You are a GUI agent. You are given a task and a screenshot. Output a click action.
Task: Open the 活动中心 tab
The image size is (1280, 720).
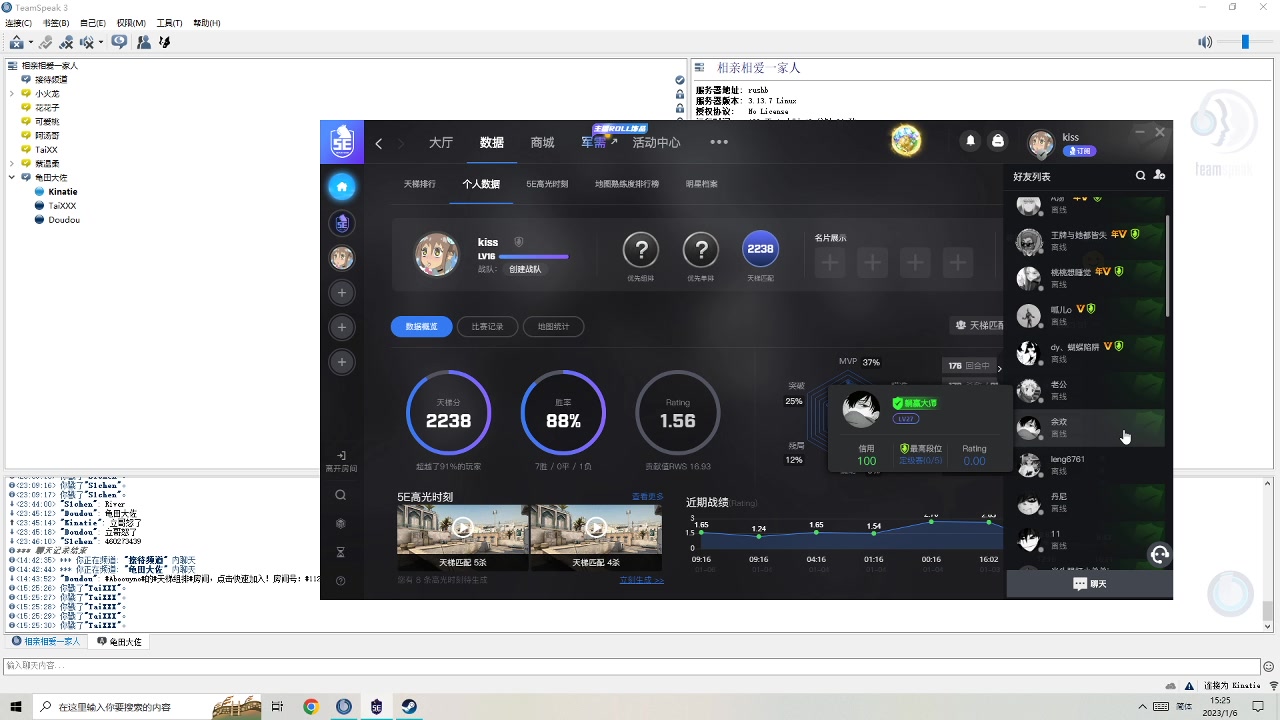(656, 142)
